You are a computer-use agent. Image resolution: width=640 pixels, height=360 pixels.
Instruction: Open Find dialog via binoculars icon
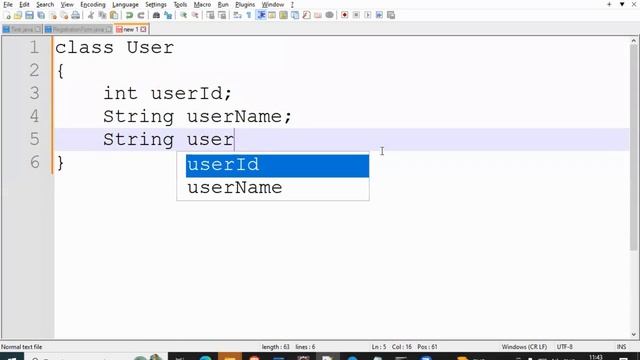click(156, 16)
